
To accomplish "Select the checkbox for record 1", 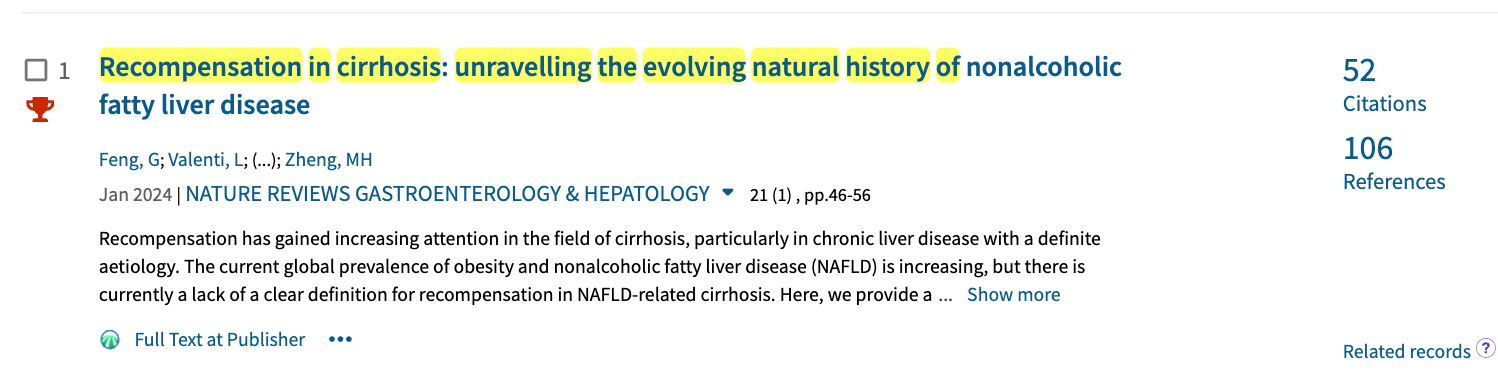I will coord(36,70).
